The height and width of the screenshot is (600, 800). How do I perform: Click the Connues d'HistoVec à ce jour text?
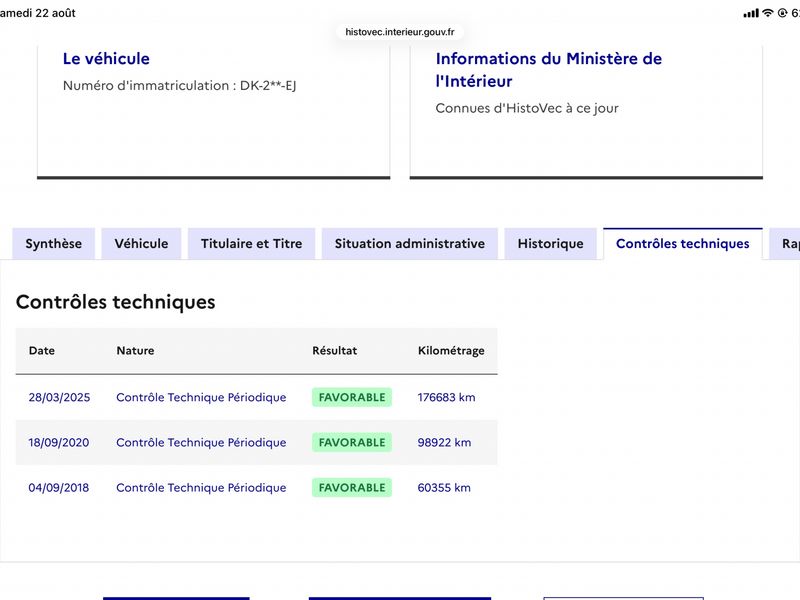[x=527, y=108]
